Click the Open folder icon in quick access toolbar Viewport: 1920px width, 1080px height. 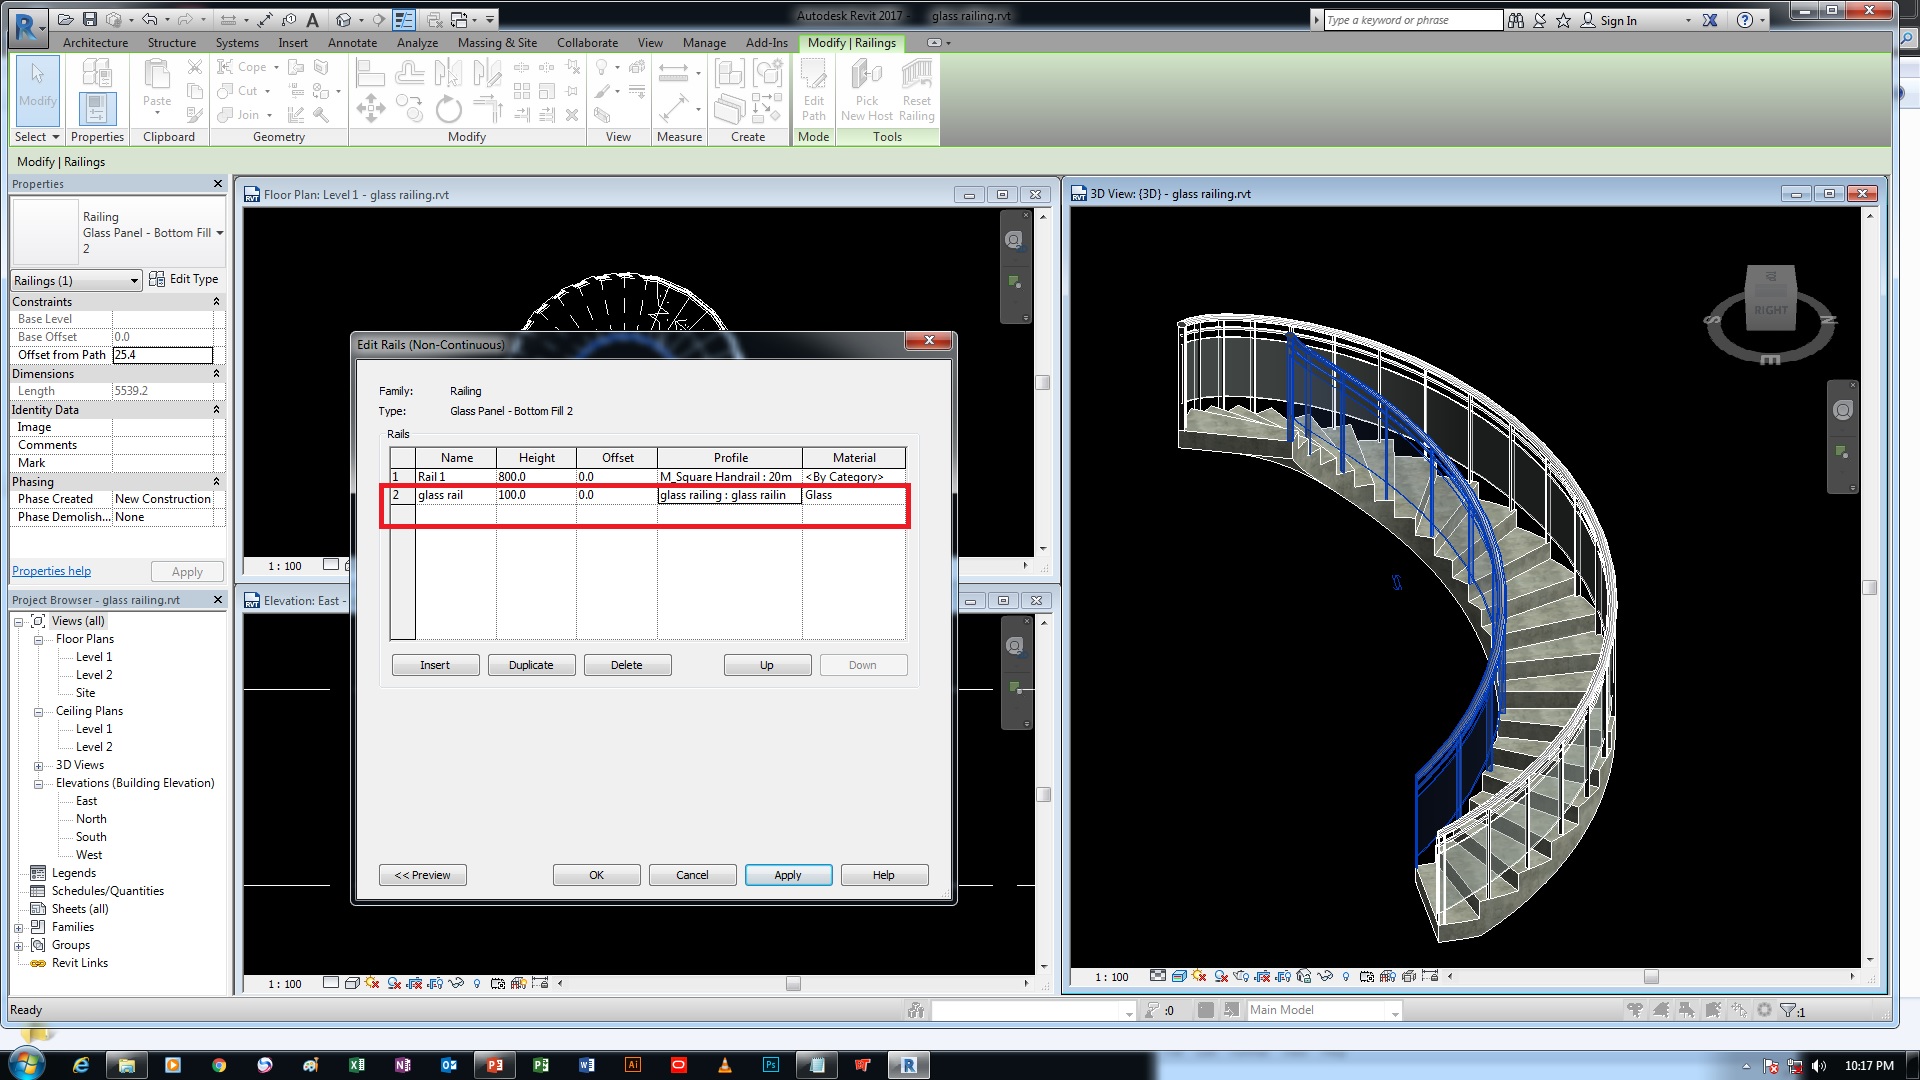point(65,19)
